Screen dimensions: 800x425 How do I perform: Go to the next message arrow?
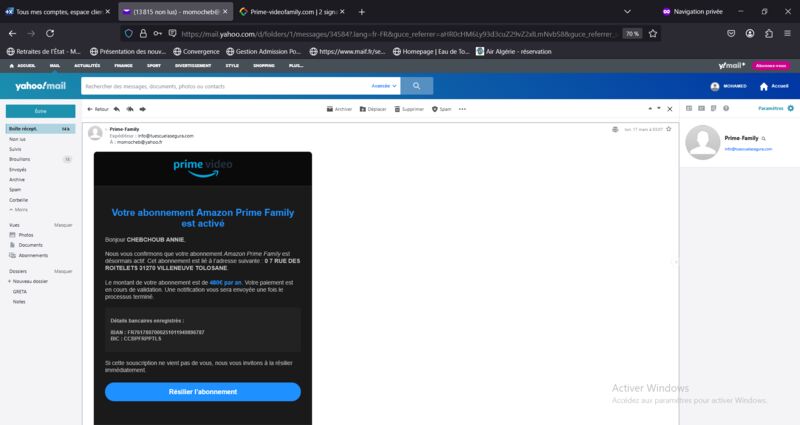[x=659, y=109]
